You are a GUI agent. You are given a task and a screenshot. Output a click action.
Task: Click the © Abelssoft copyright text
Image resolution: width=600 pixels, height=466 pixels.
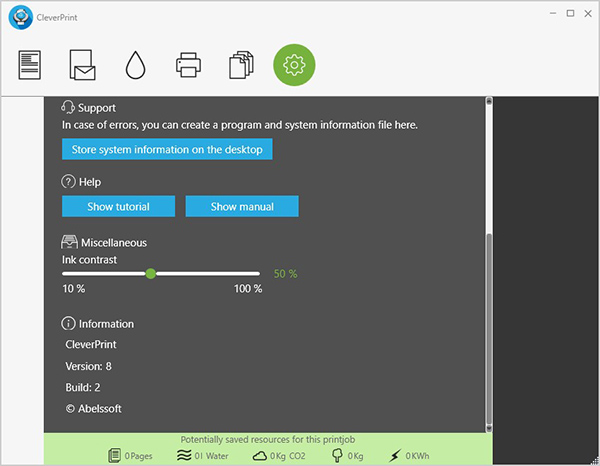pyautogui.click(x=94, y=409)
